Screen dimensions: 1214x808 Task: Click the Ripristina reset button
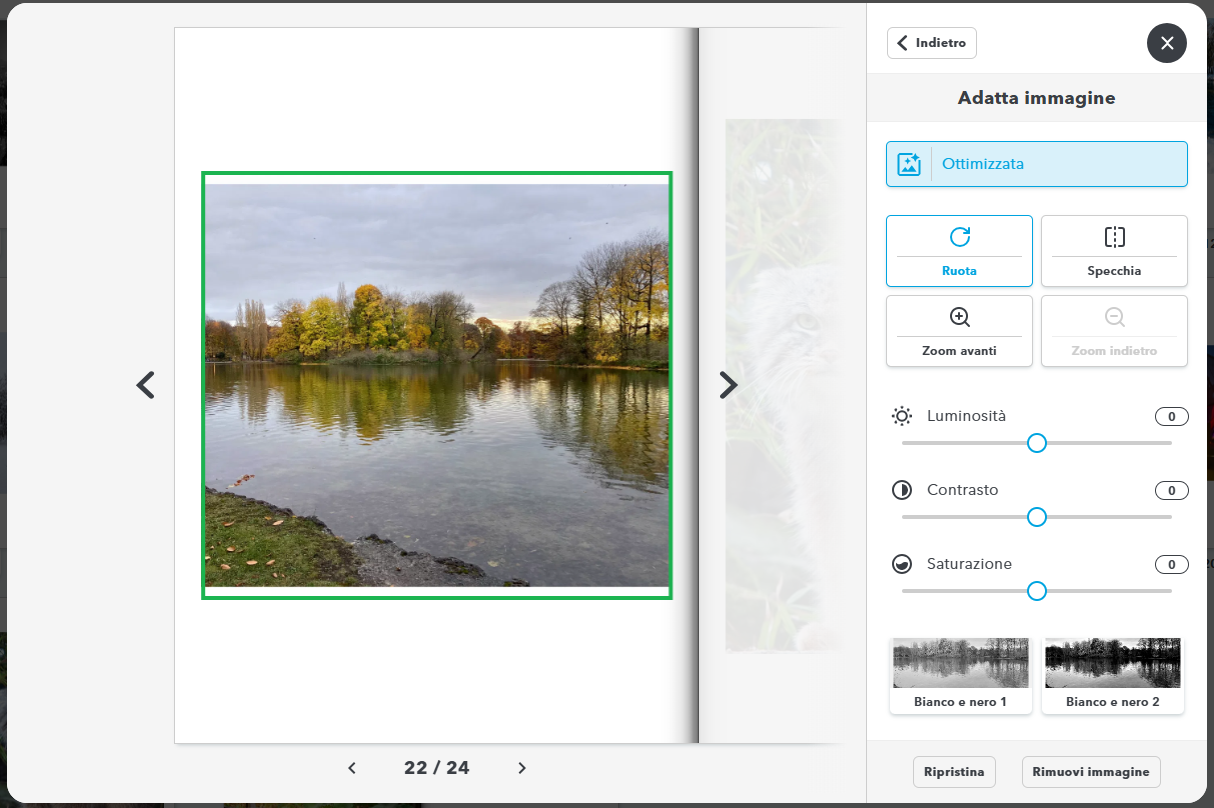(x=954, y=772)
